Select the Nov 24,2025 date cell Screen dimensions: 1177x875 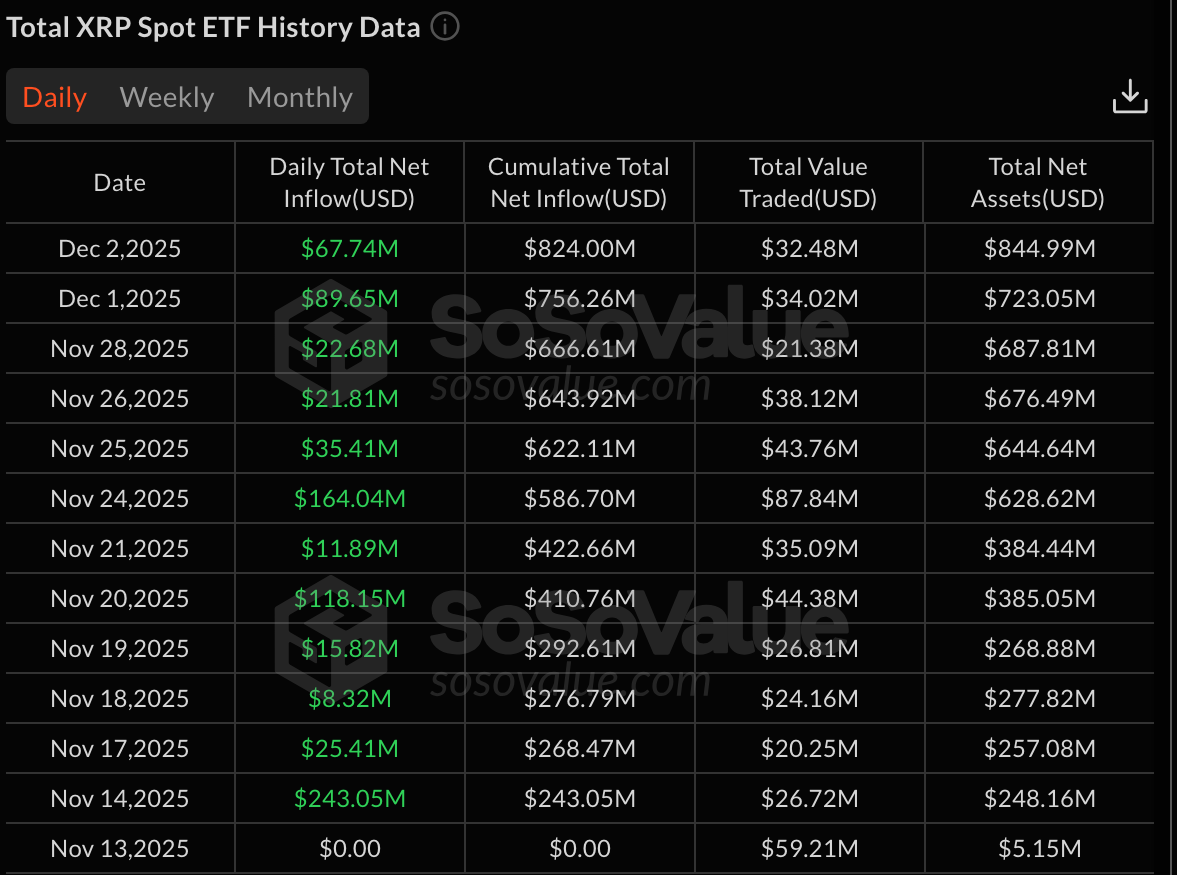(120, 498)
